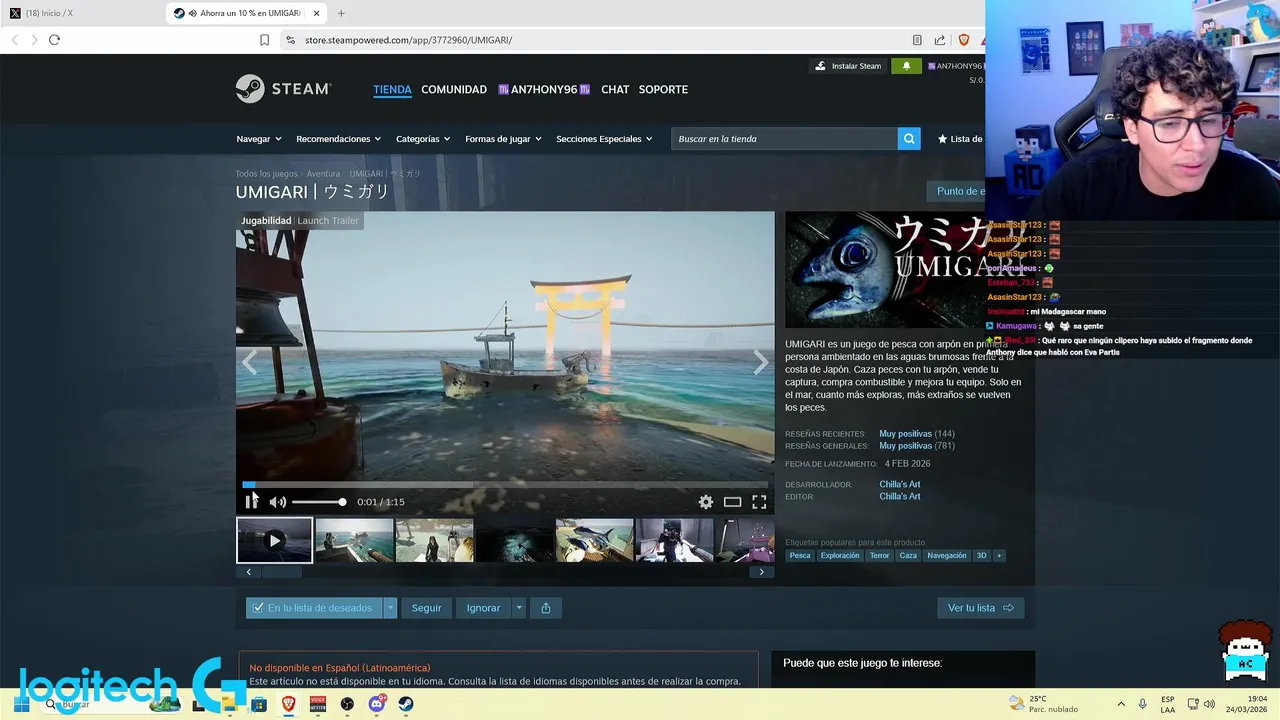Image resolution: width=1280 pixels, height=720 pixels.
Task: Click Ver tu lista button
Action: click(x=980, y=608)
